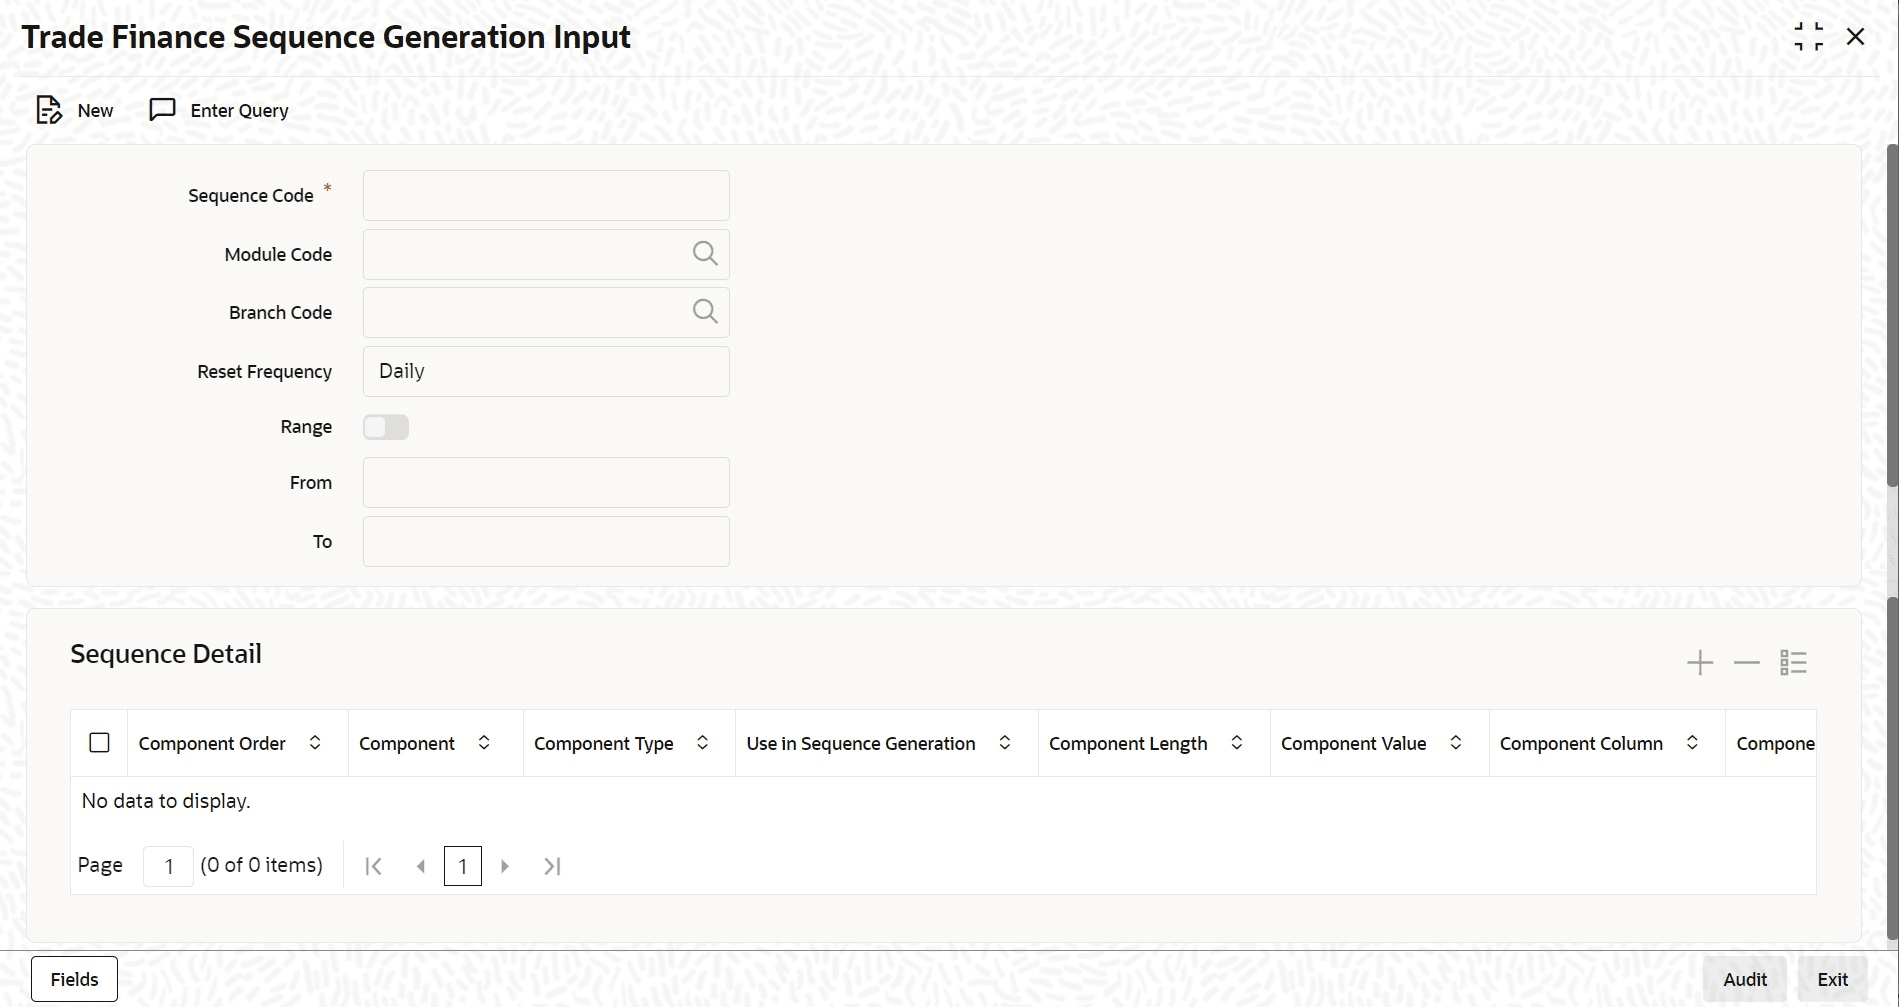Remove row from Sequence Detail table

click(x=1746, y=663)
